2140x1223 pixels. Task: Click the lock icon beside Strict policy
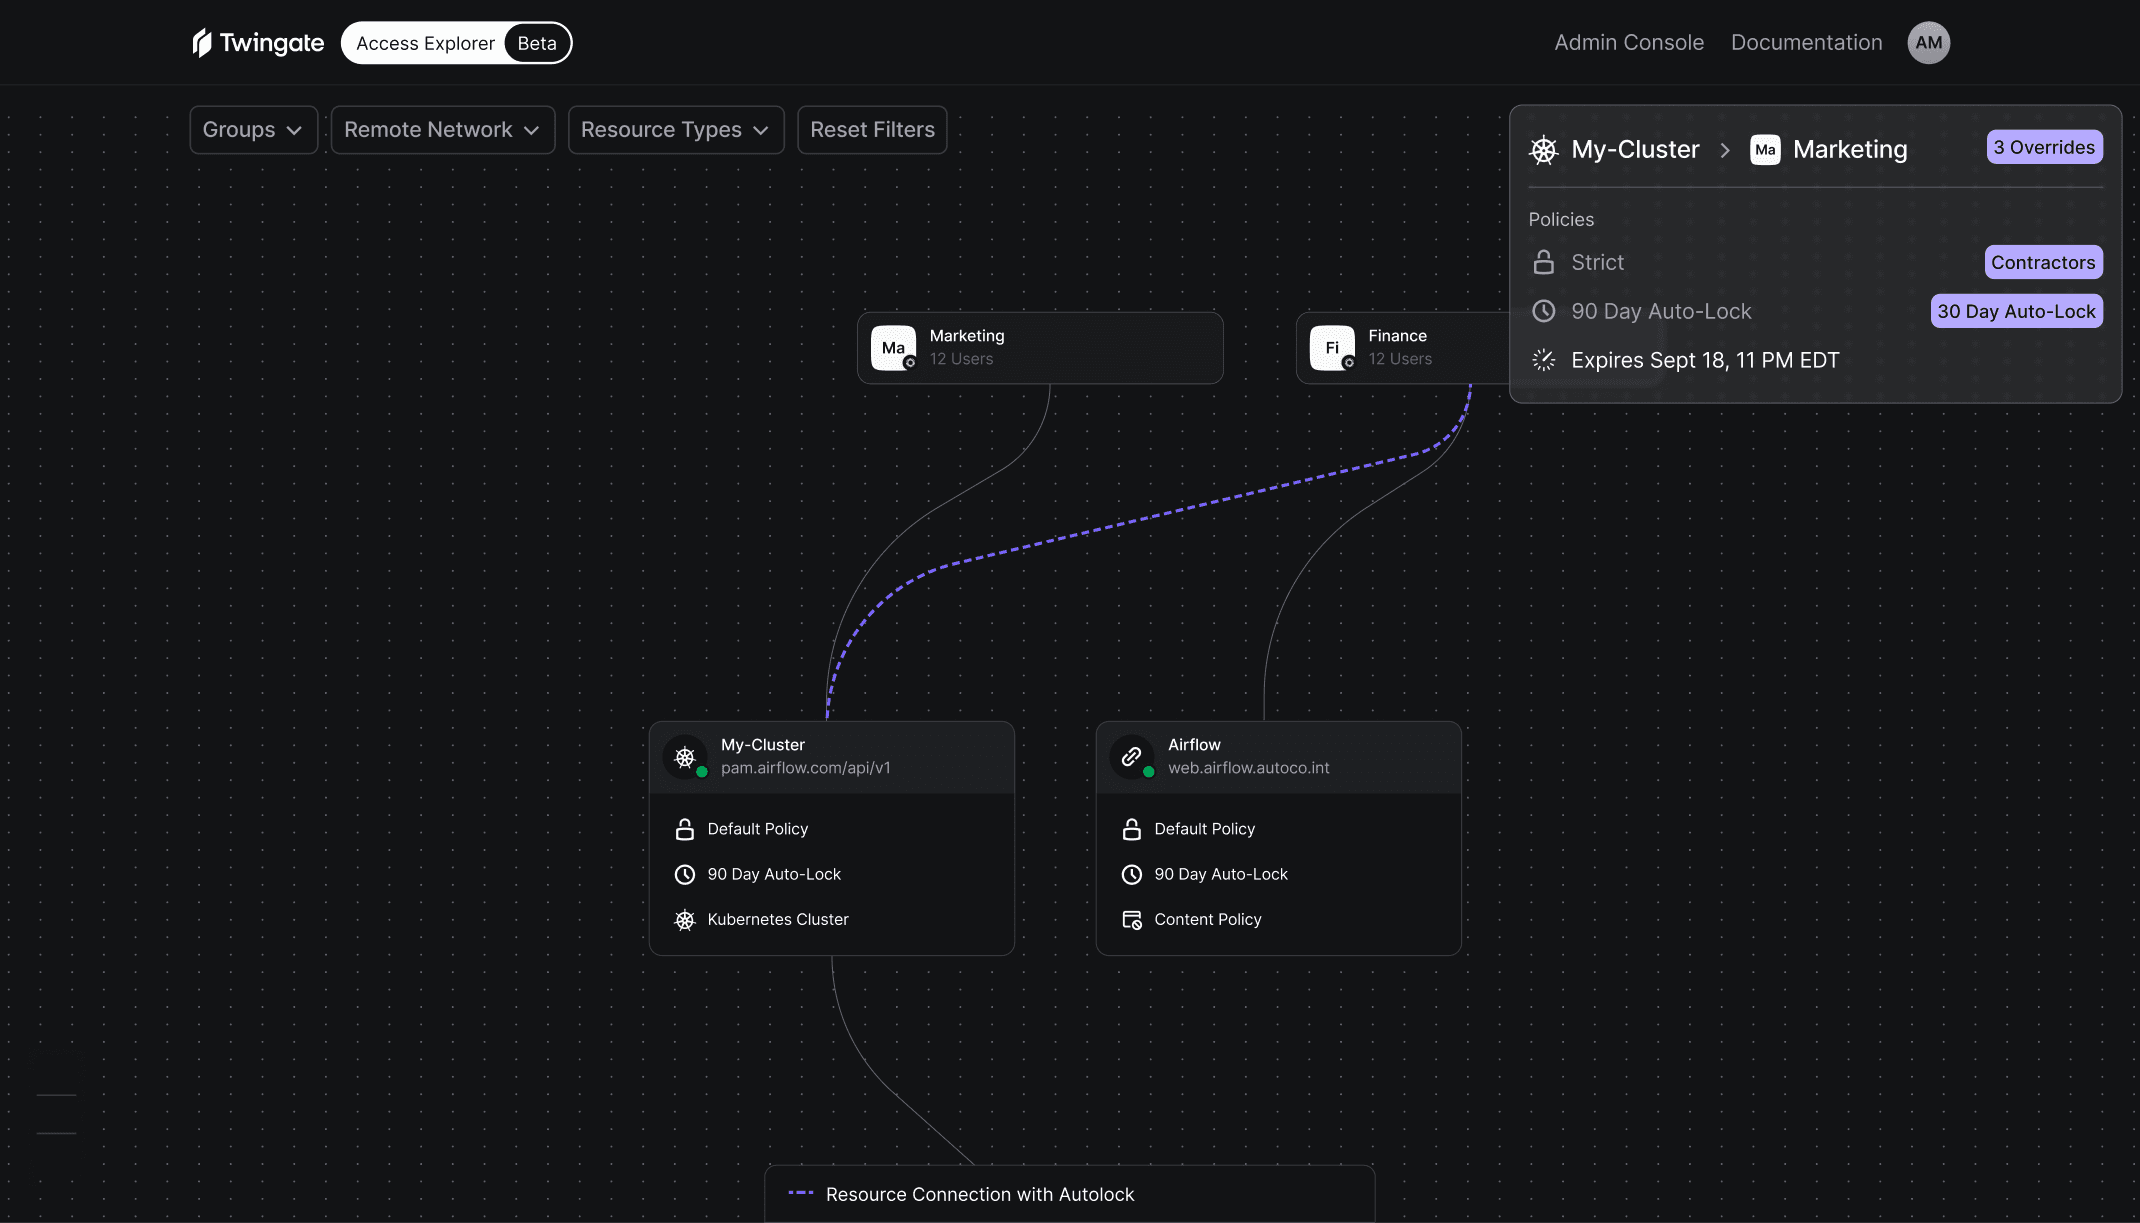coord(1544,262)
